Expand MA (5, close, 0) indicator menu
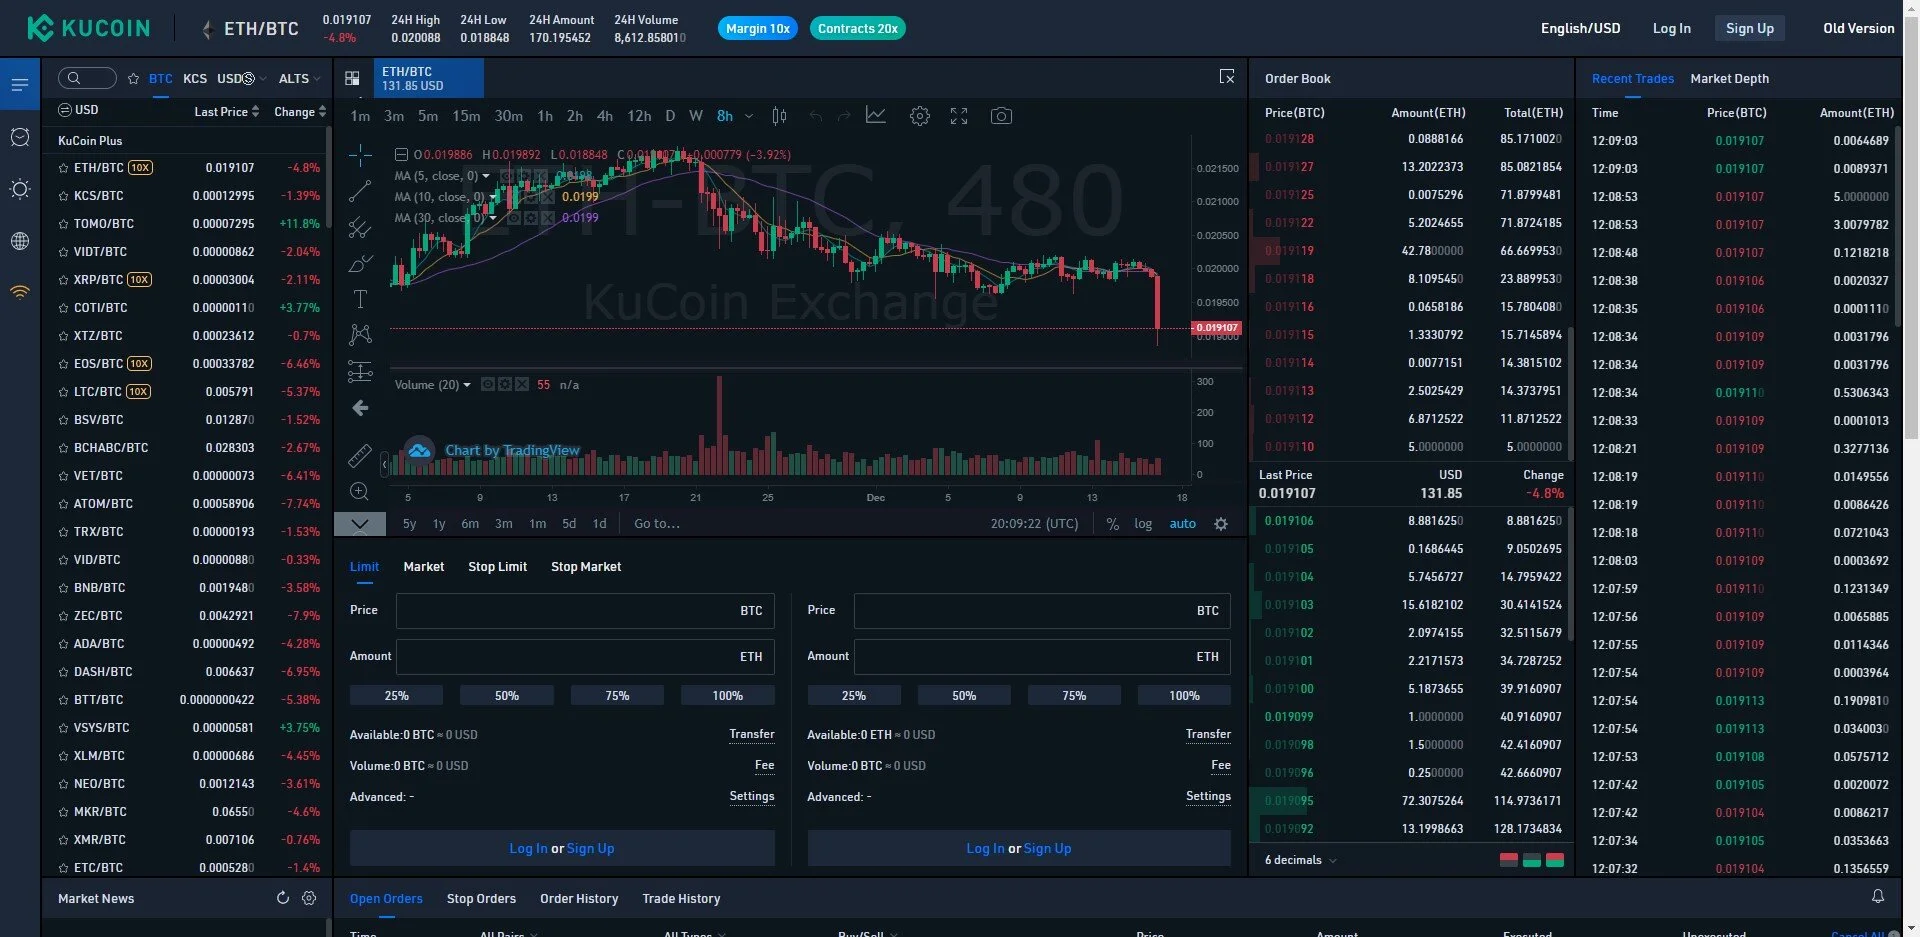The height and width of the screenshot is (937, 1920). click(x=486, y=176)
